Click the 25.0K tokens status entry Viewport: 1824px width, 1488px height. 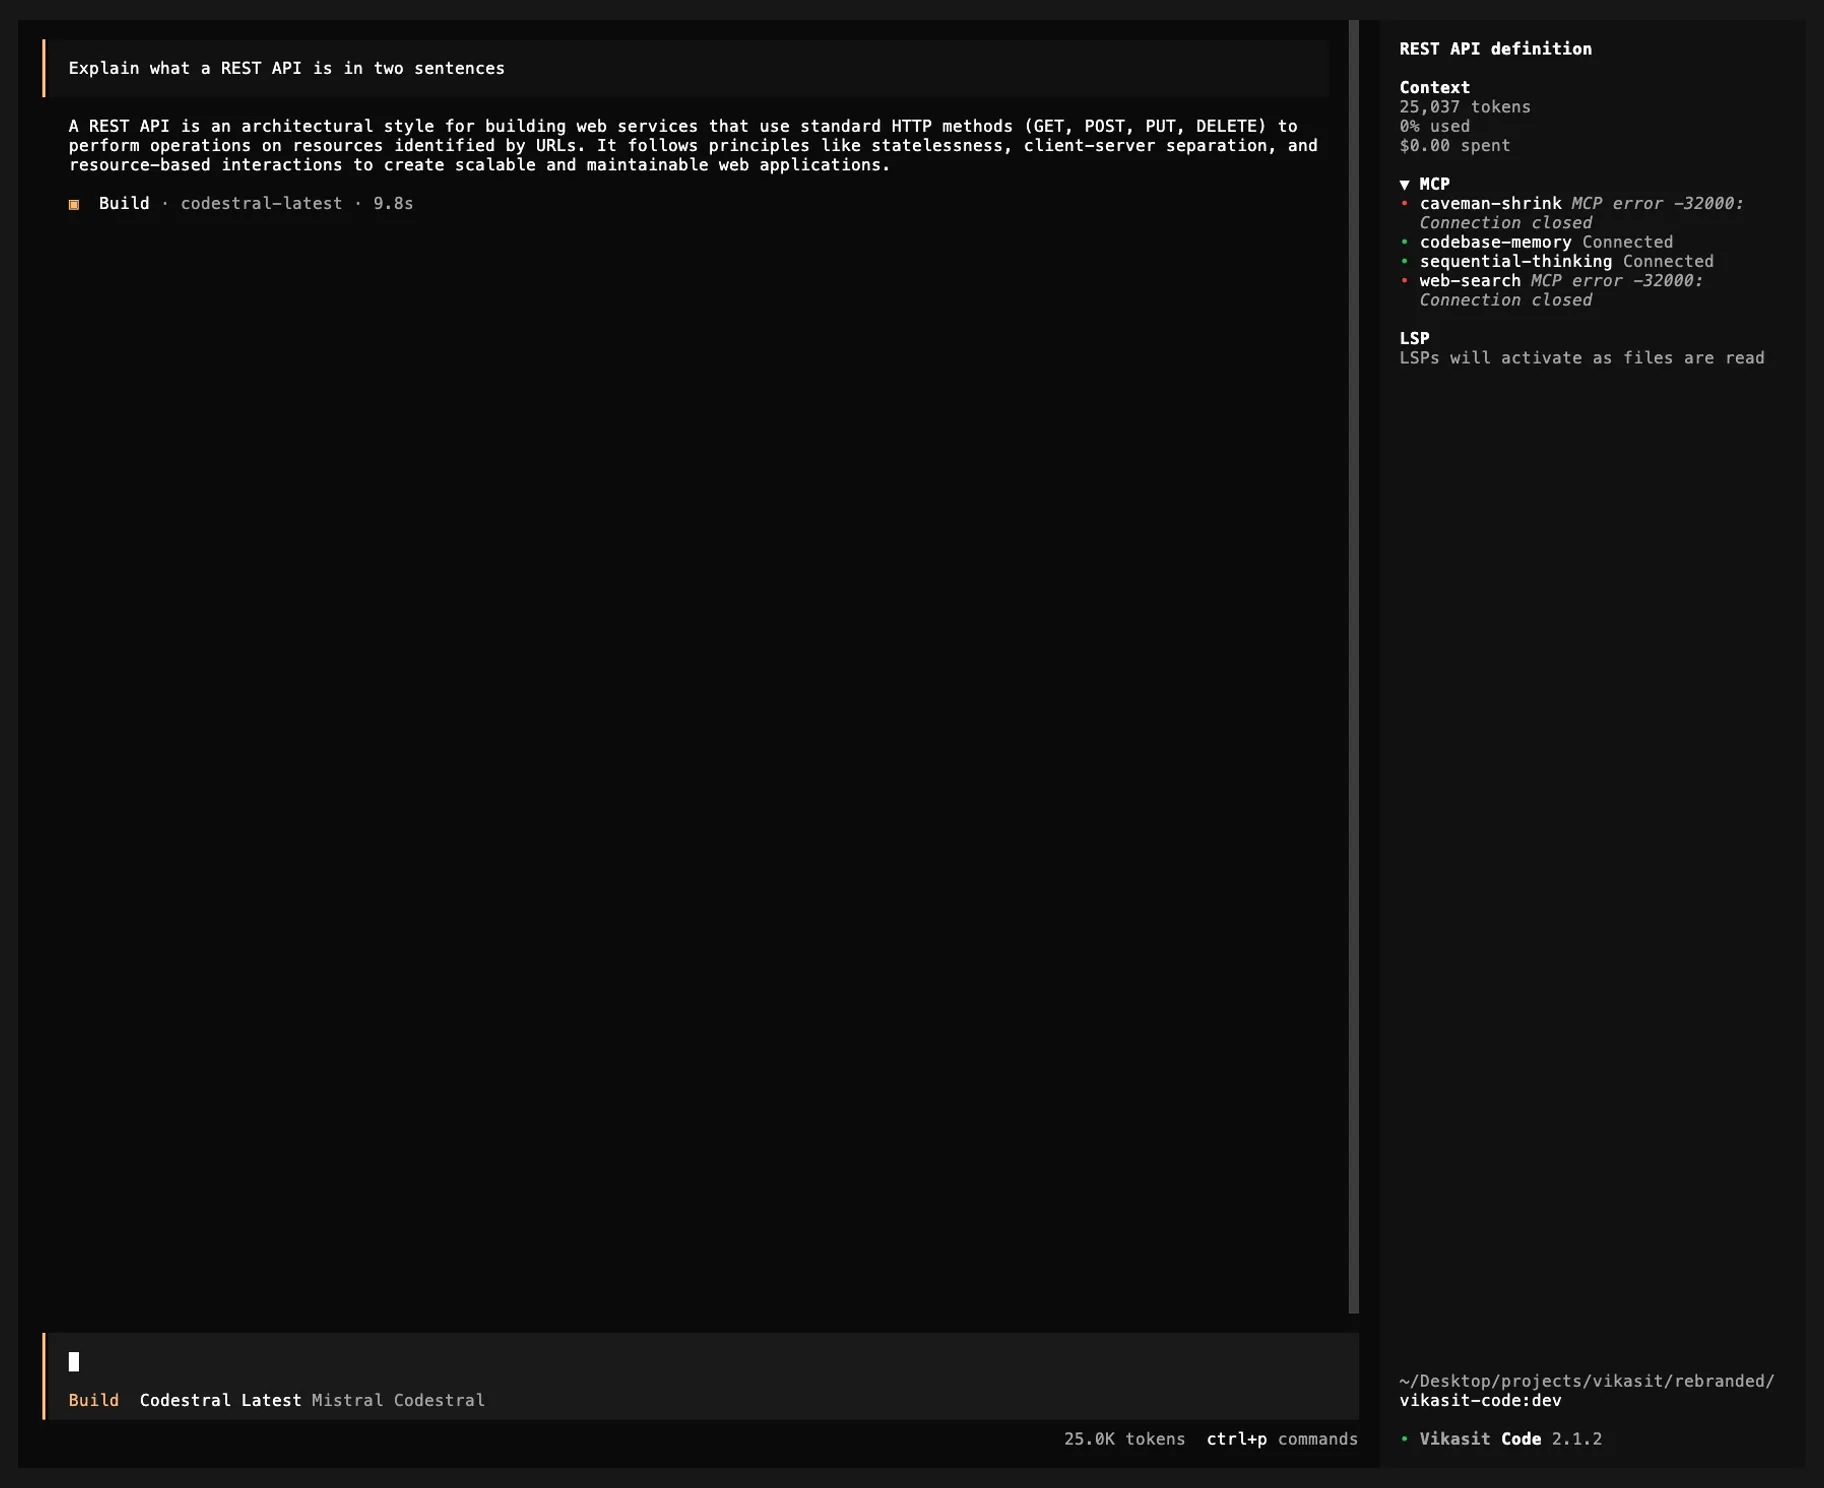(1124, 1439)
